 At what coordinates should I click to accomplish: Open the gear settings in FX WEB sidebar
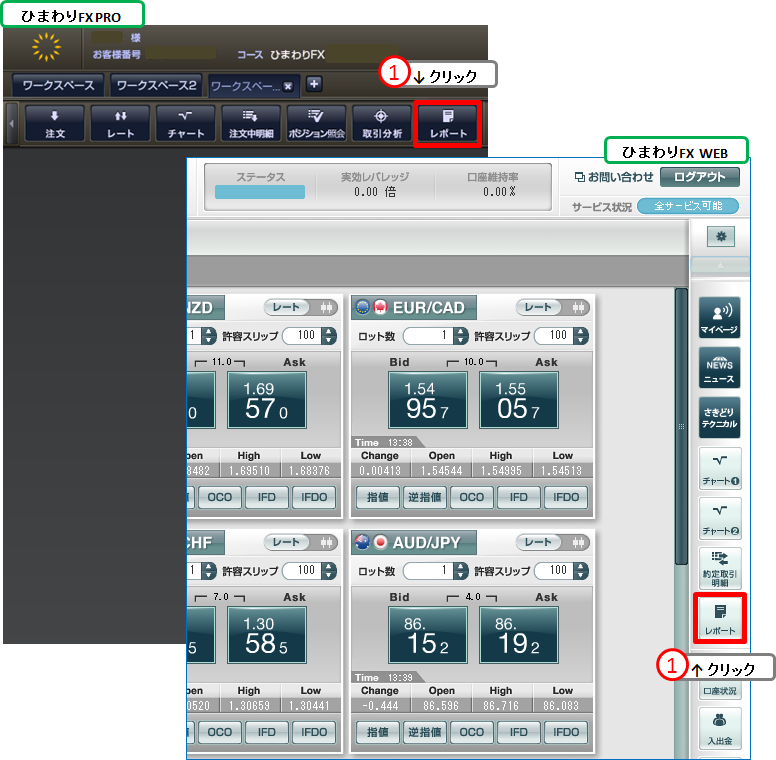tap(721, 237)
